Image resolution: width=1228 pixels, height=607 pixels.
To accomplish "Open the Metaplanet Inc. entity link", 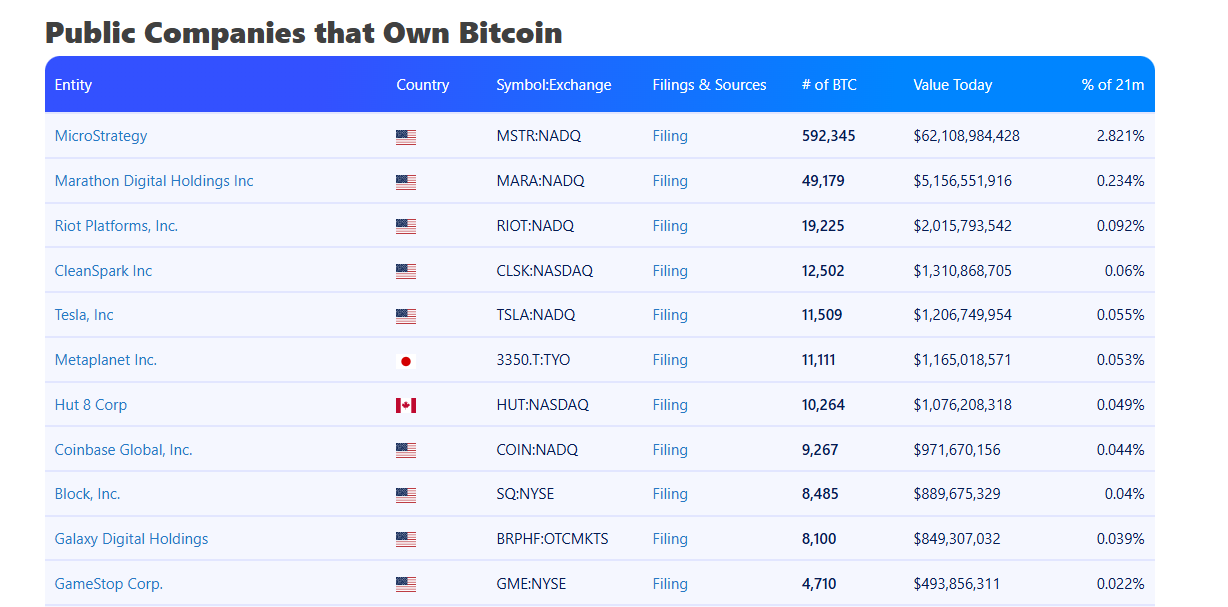I will (106, 360).
